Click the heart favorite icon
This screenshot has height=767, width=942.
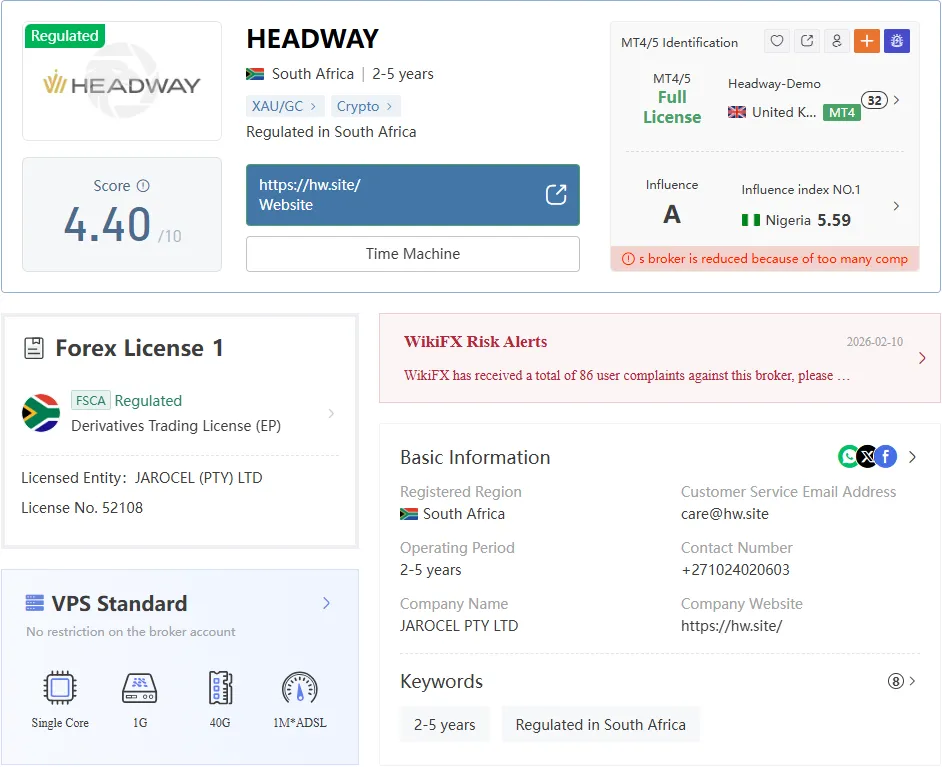[777, 41]
